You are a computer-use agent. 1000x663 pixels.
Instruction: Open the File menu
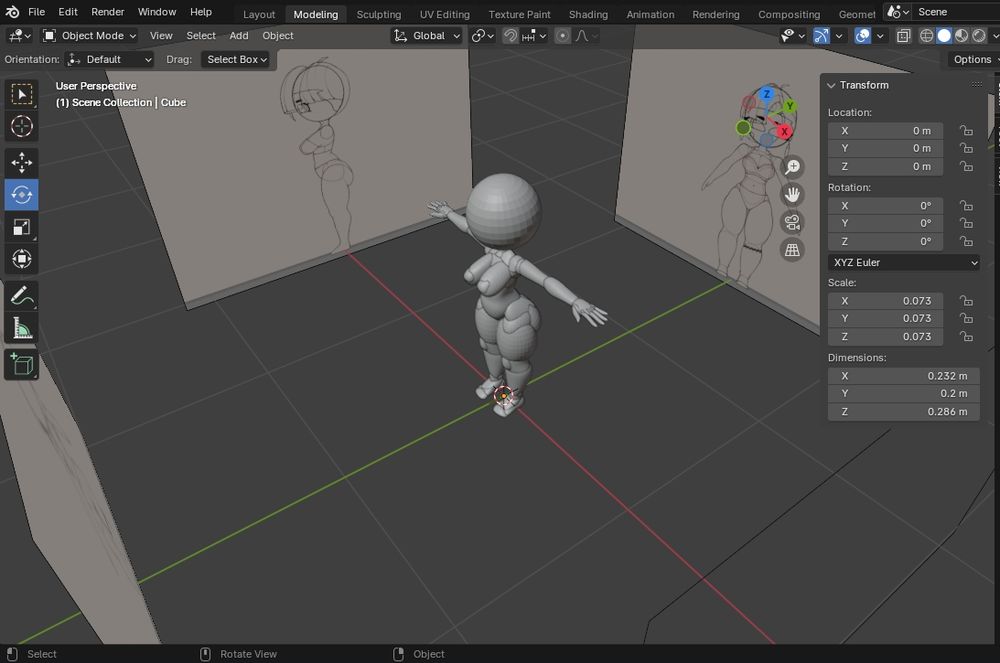(36, 11)
